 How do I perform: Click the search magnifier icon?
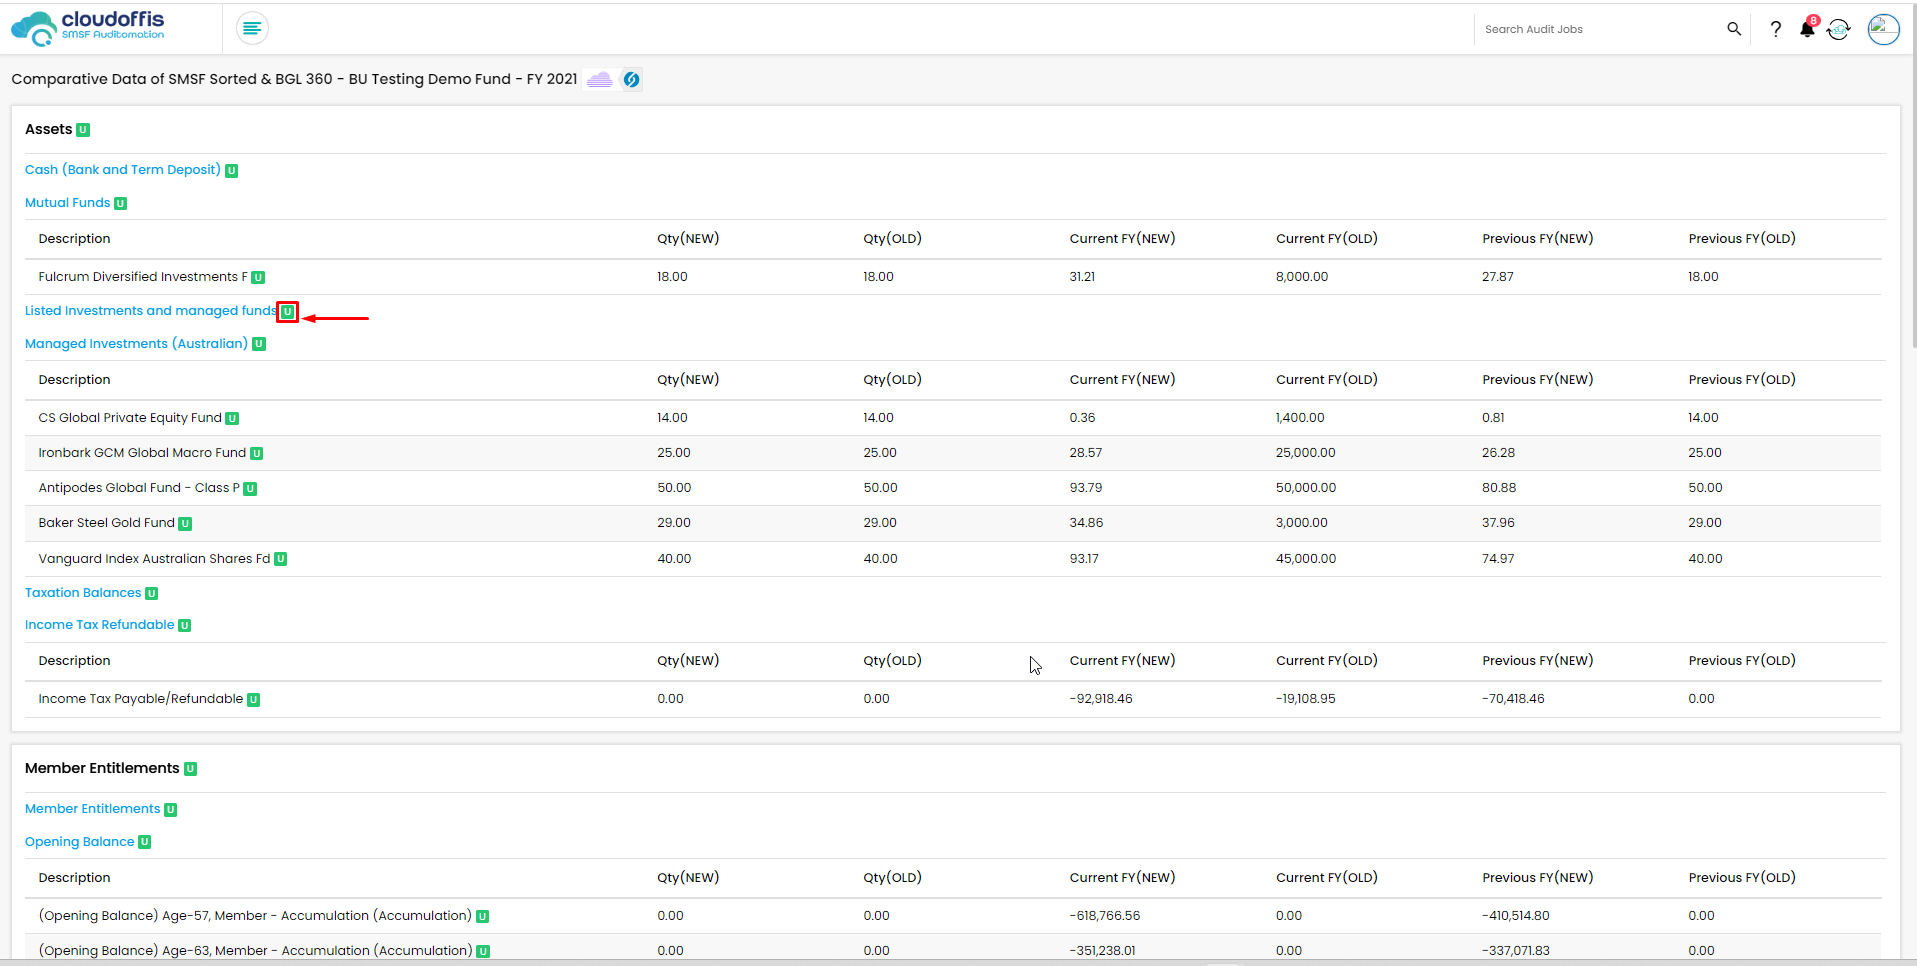click(x=1734, y=29)
